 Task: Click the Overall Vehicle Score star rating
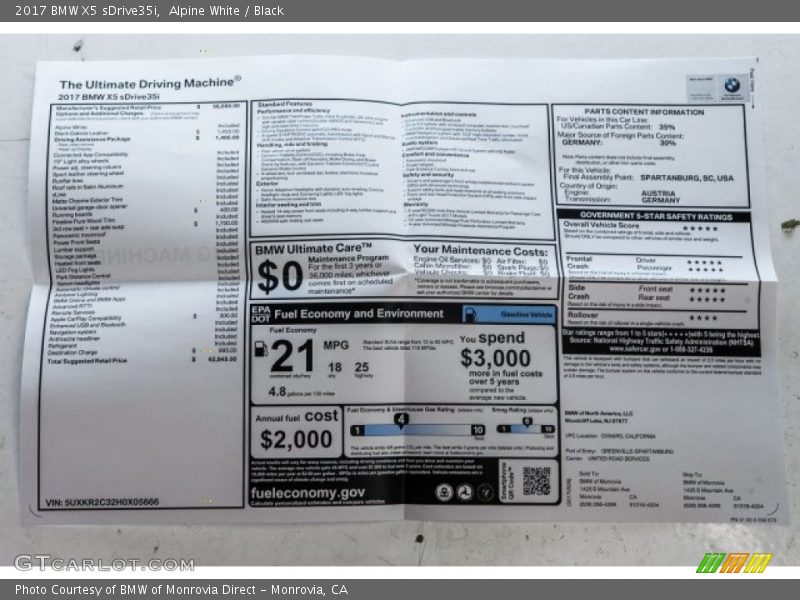(x=700, y=229)
